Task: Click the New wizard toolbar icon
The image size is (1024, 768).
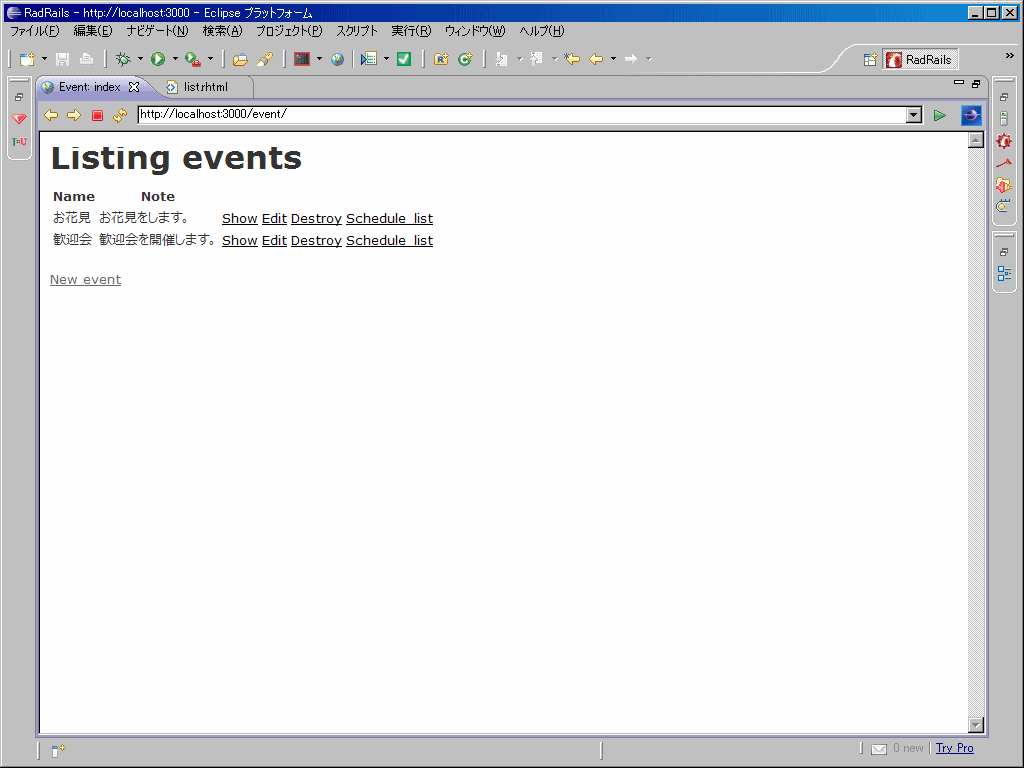Action: pyautogui.click(x=27, y=59)
